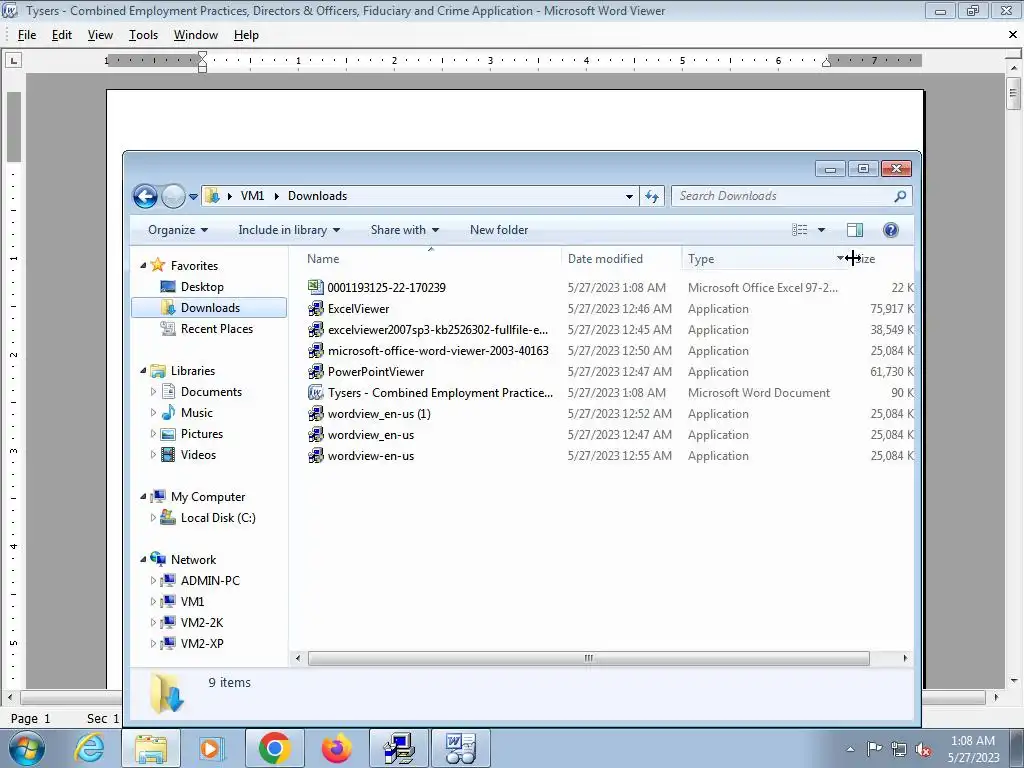This screenshot has height=768, width=1024.
Task: Click the search magnifier icon in Search Downloads
Action: 900,196
